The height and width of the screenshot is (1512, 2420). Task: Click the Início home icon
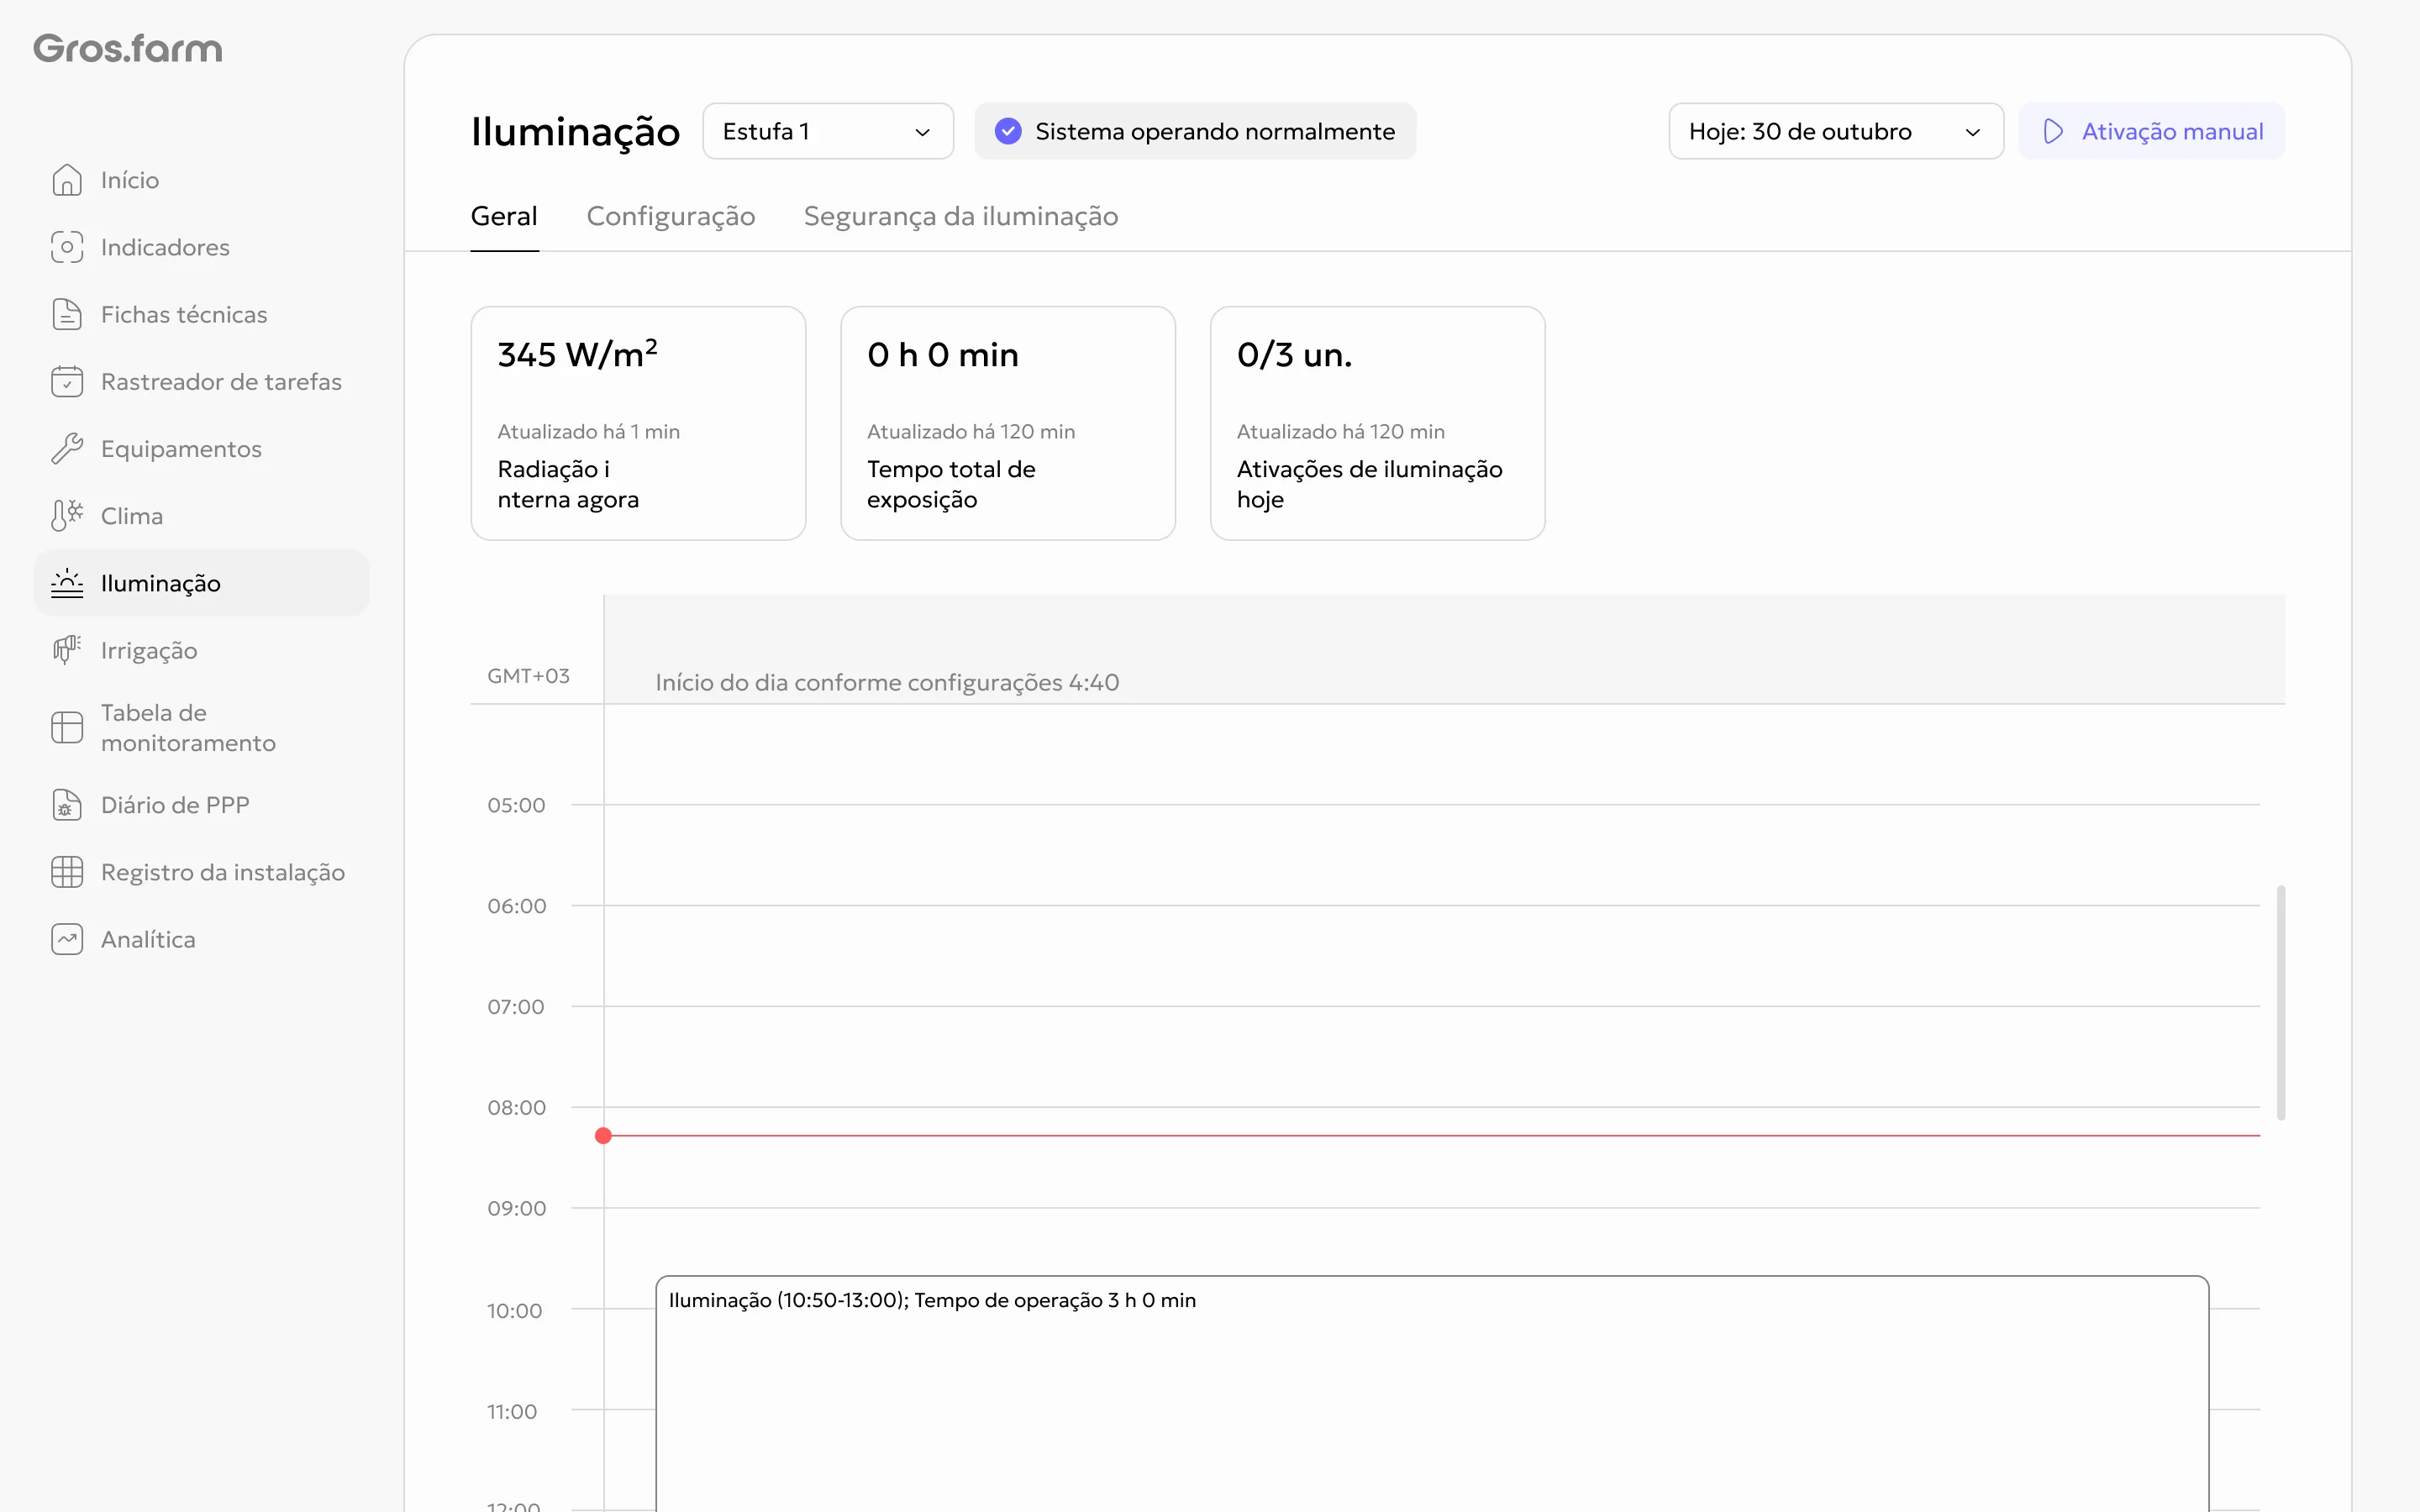point(67,180)
